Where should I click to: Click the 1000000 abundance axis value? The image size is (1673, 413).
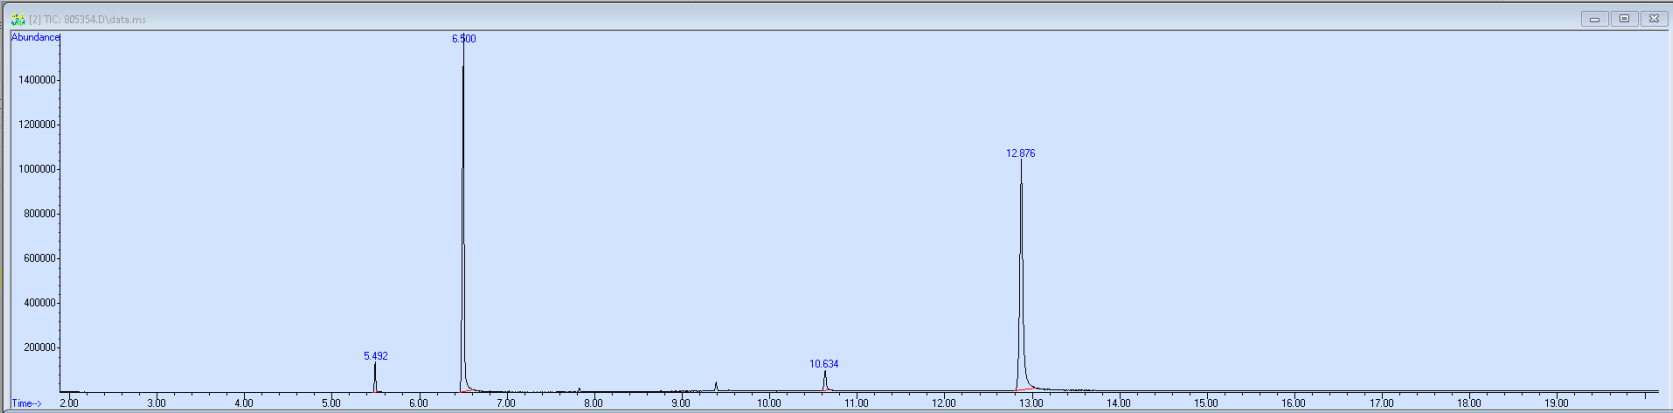[36, 169]
